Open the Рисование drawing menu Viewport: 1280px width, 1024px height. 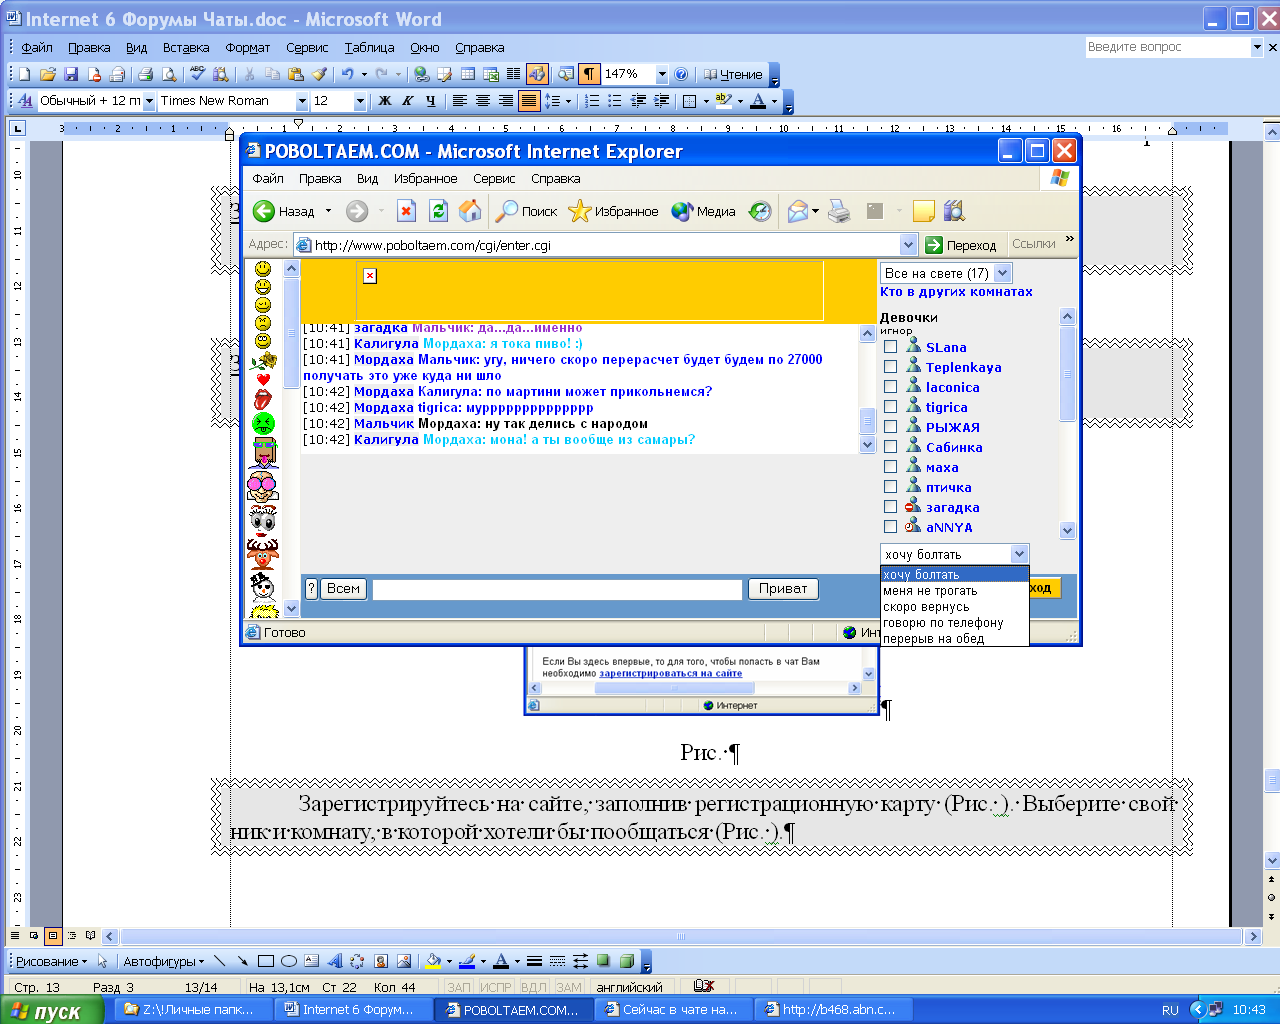pyautogui.click(x=50, y=961)
